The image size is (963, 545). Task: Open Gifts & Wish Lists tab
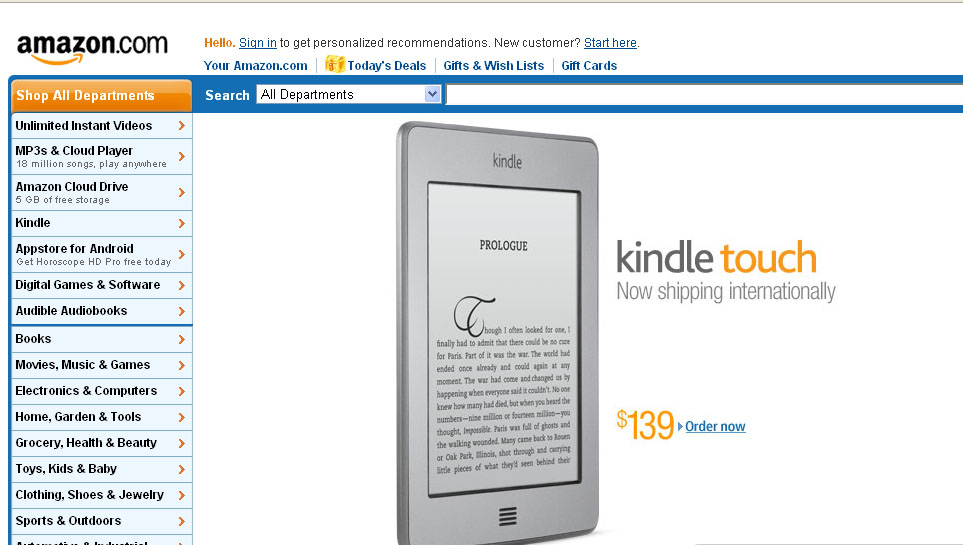tap(493, 66)
